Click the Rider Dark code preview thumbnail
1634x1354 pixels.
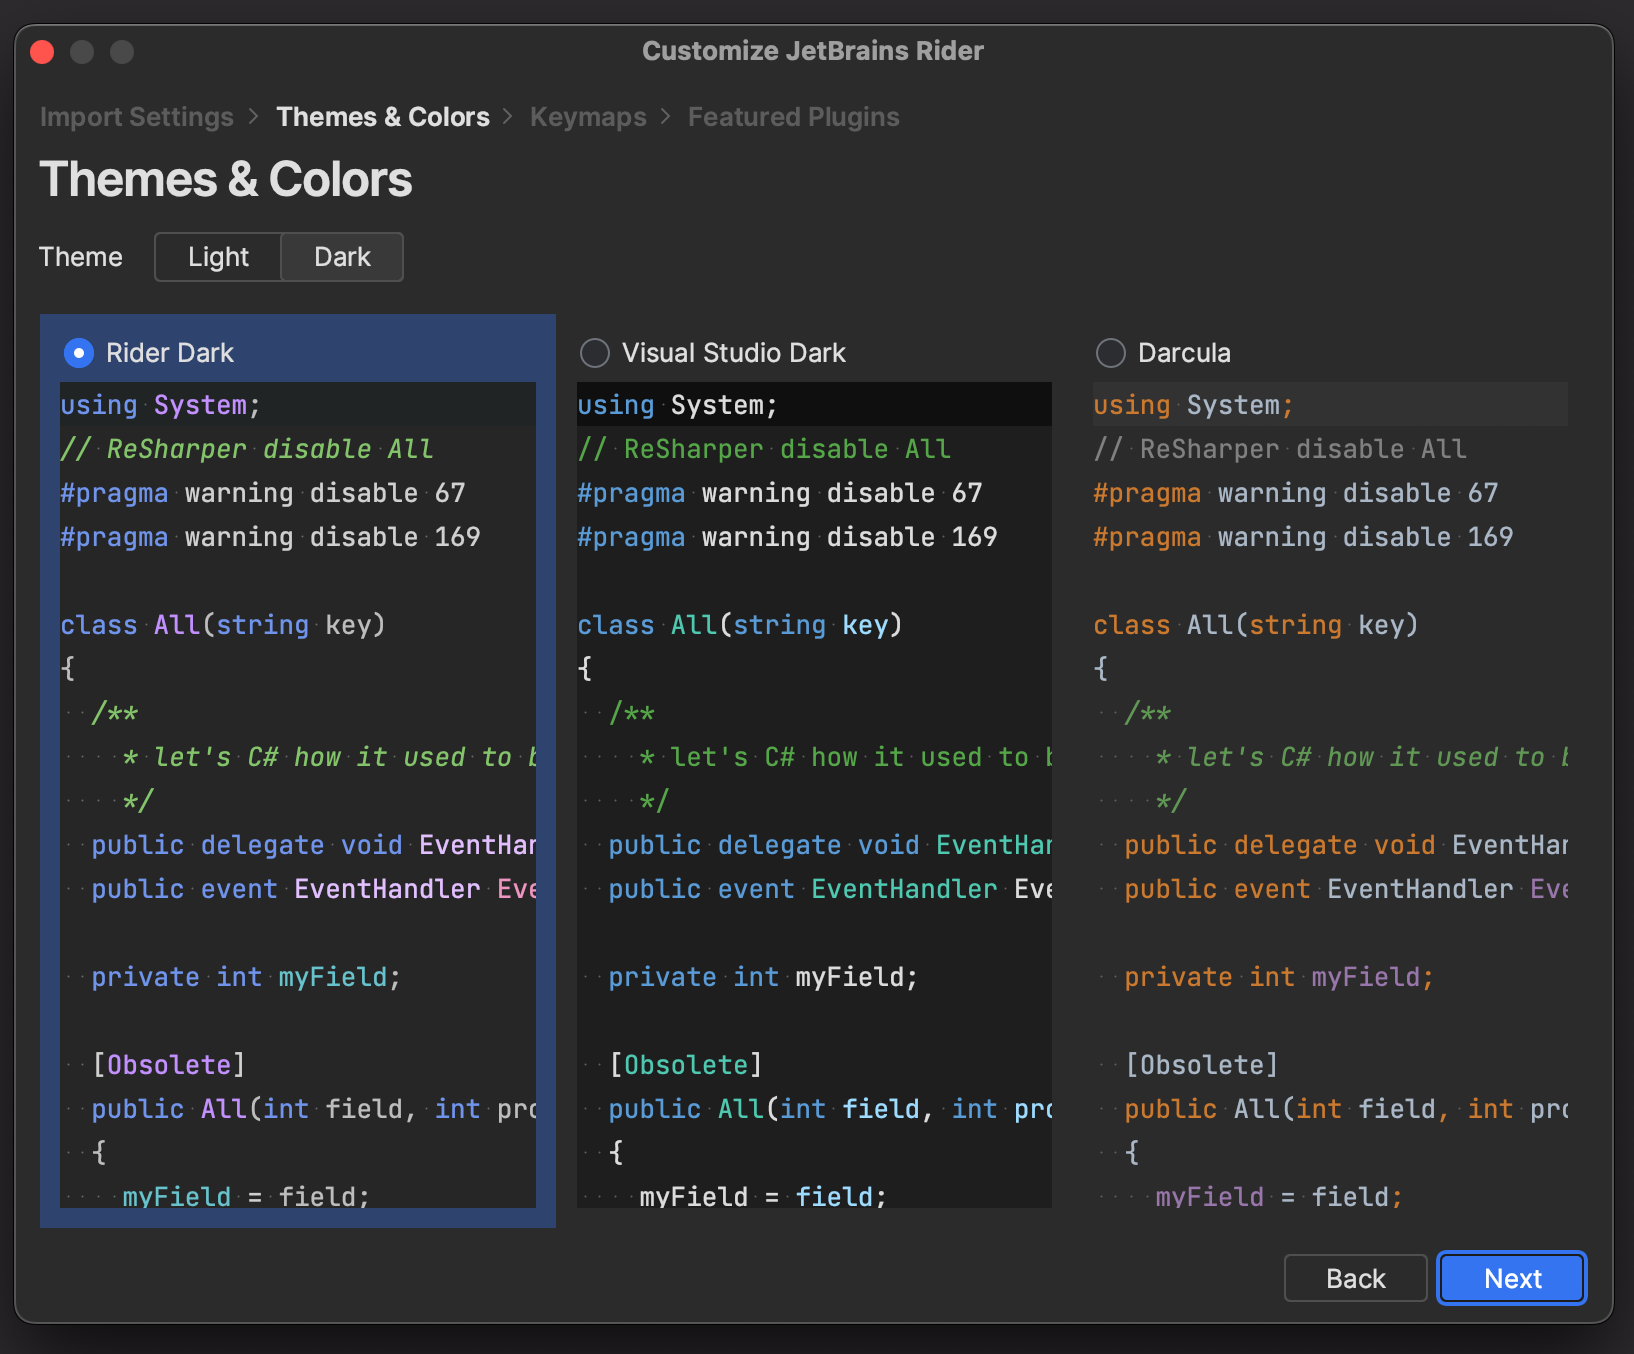[x=298, y=795]
